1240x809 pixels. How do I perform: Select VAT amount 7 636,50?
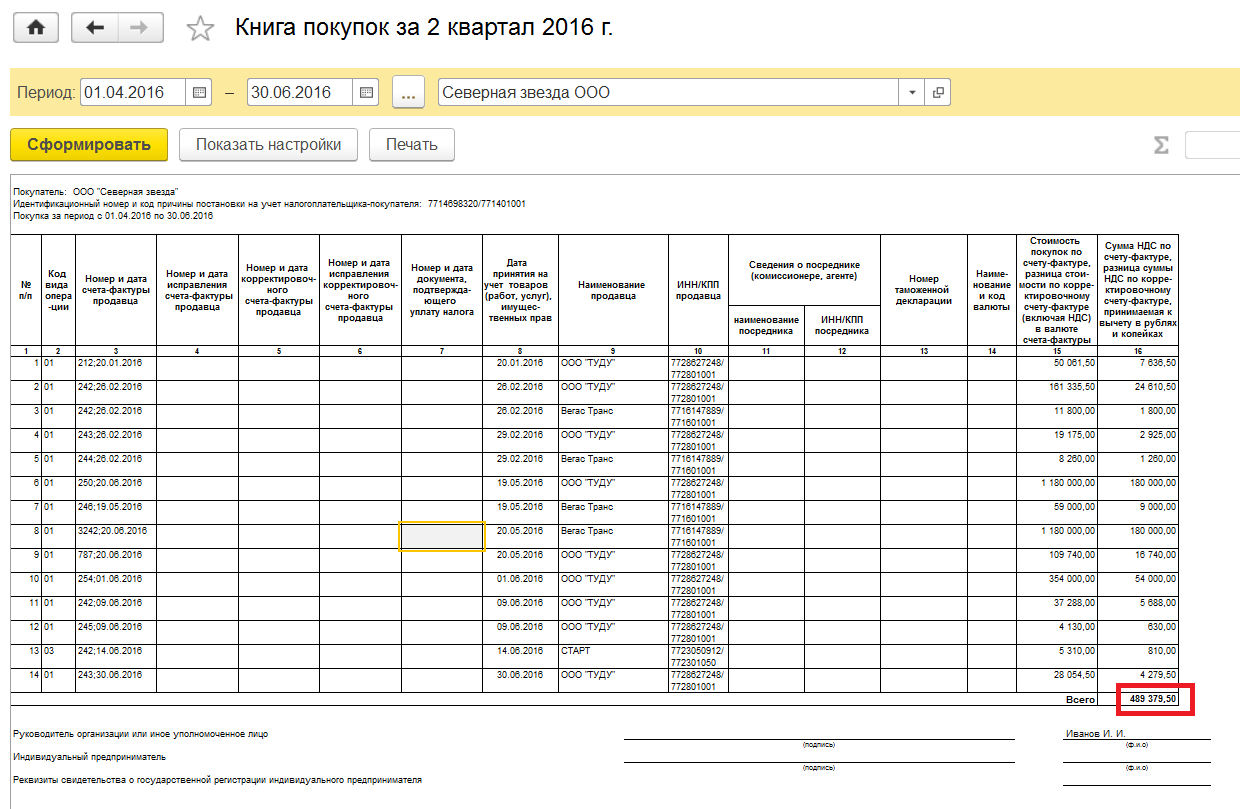[x=1137, y=368]
